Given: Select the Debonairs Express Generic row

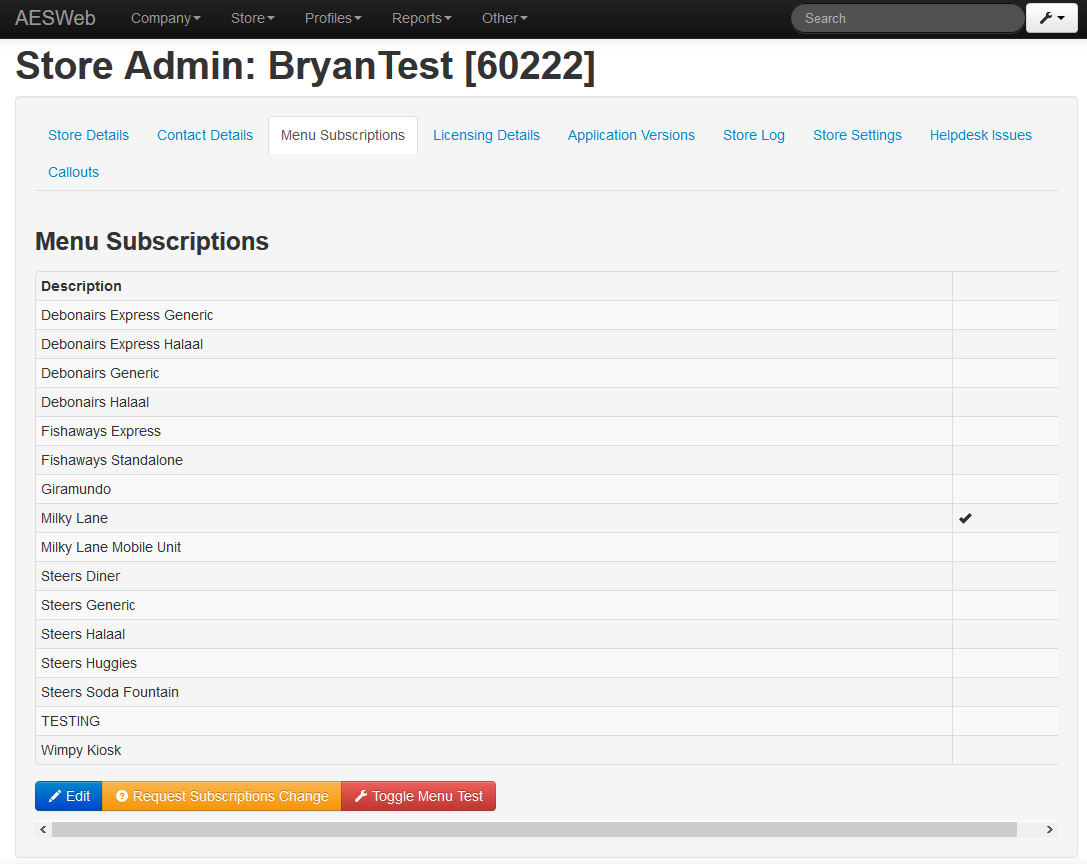Looking at the screenshot, I should tap(546, 316).
